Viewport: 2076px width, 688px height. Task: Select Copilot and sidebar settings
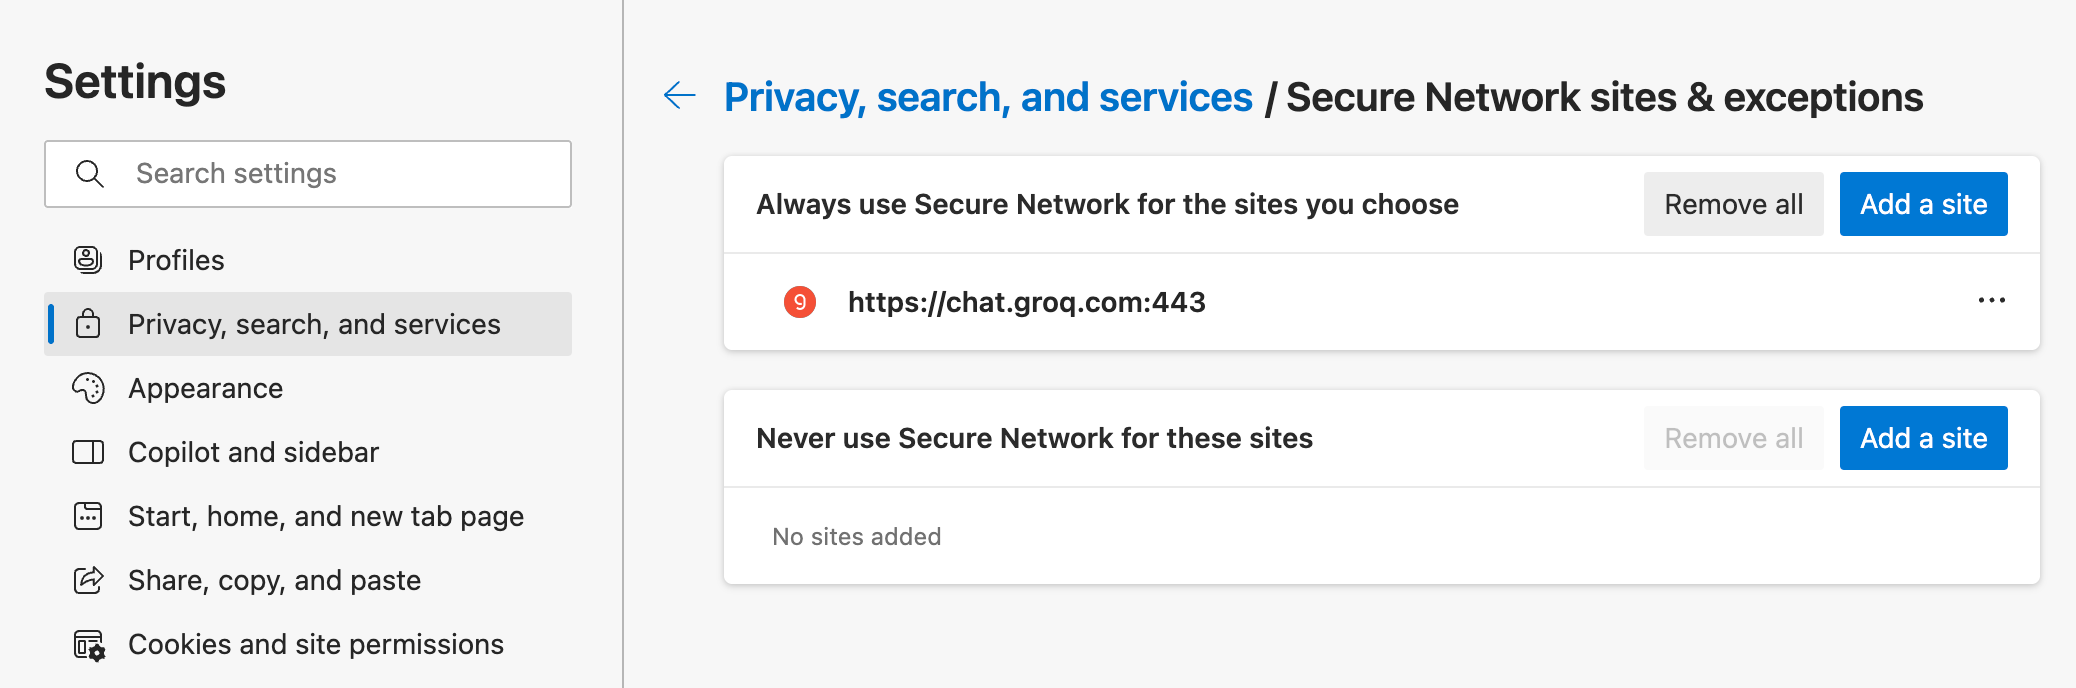click(x=253, y=452)
